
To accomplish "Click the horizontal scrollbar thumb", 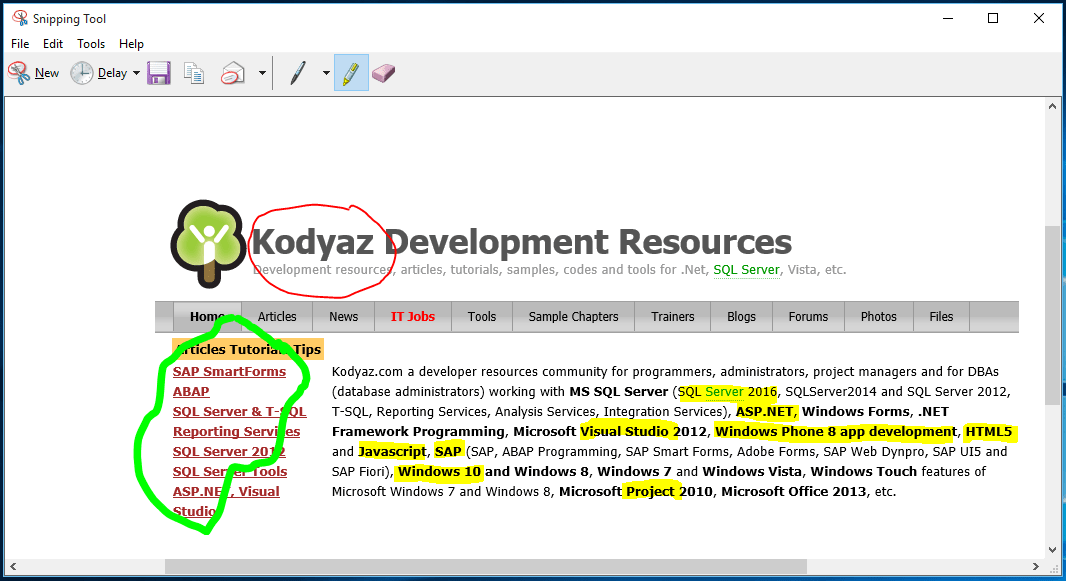I will [486, 566].
